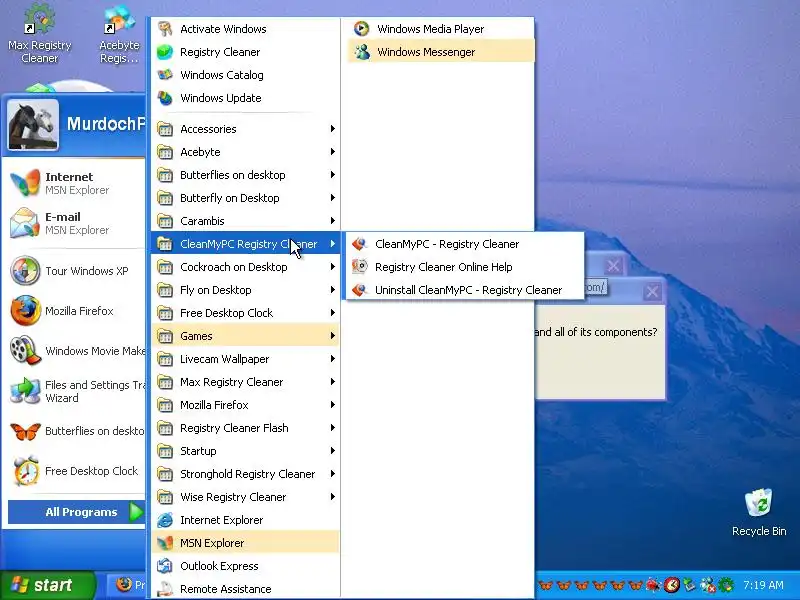Click the Outlook Express envelope icon
The image size is (800, 600).
165,566
